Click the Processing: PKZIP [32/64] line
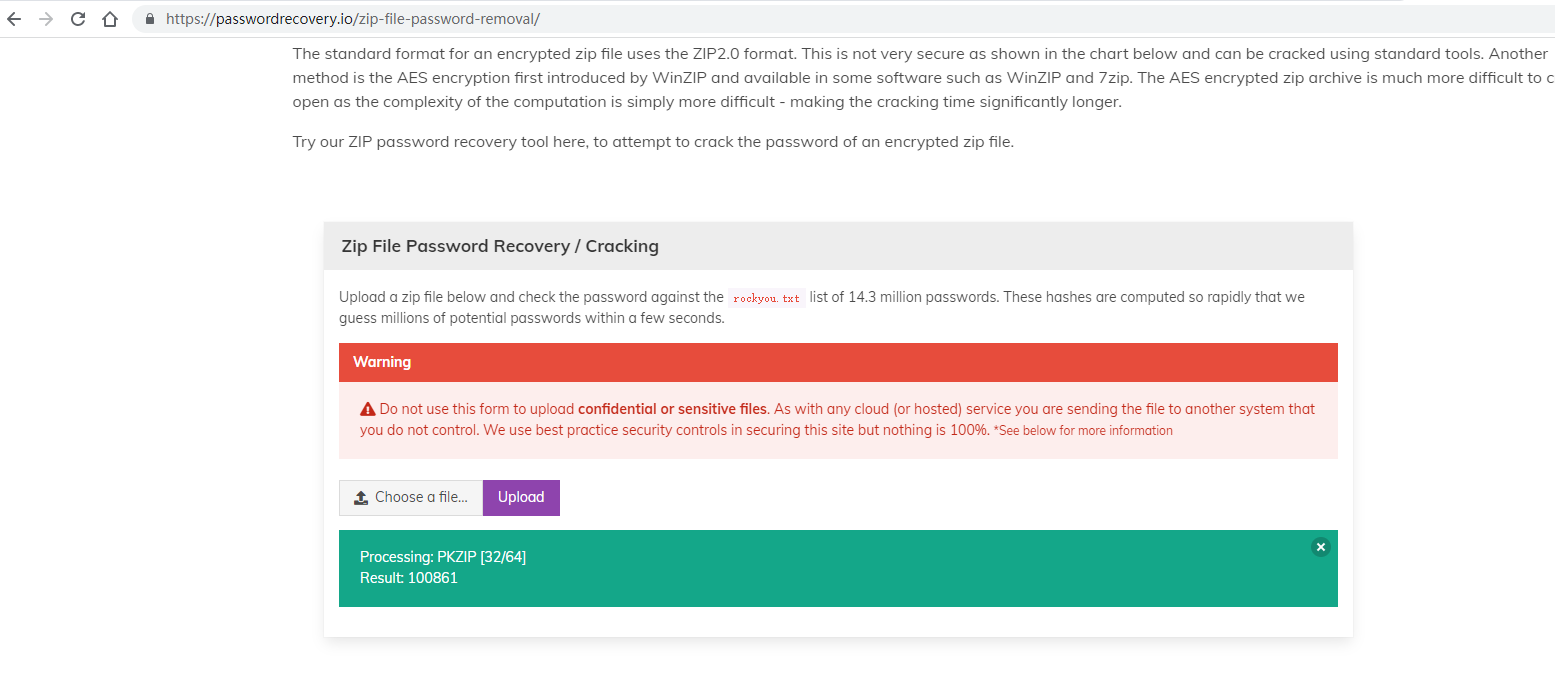Image resolution: width=1555 pixels, height=693 pixels. tap(443, 557)
